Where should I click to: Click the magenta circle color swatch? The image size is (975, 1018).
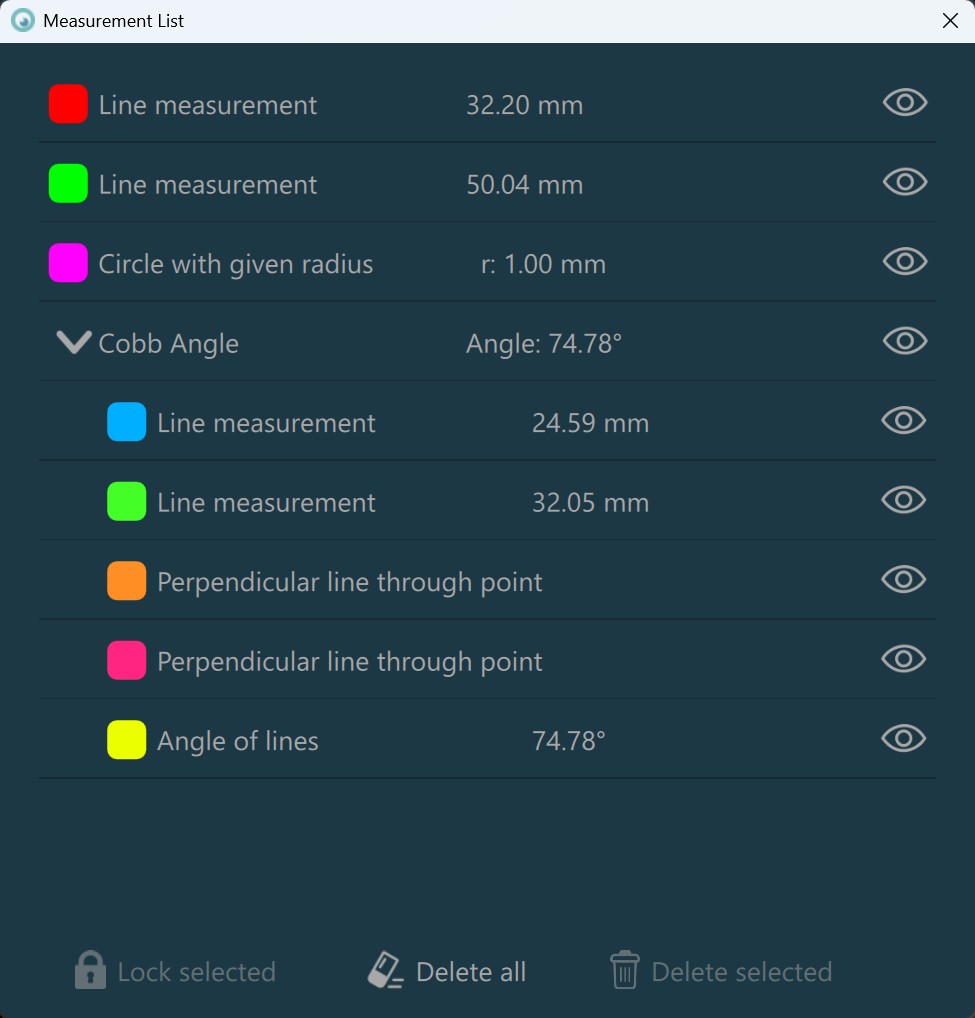[68, 263]
